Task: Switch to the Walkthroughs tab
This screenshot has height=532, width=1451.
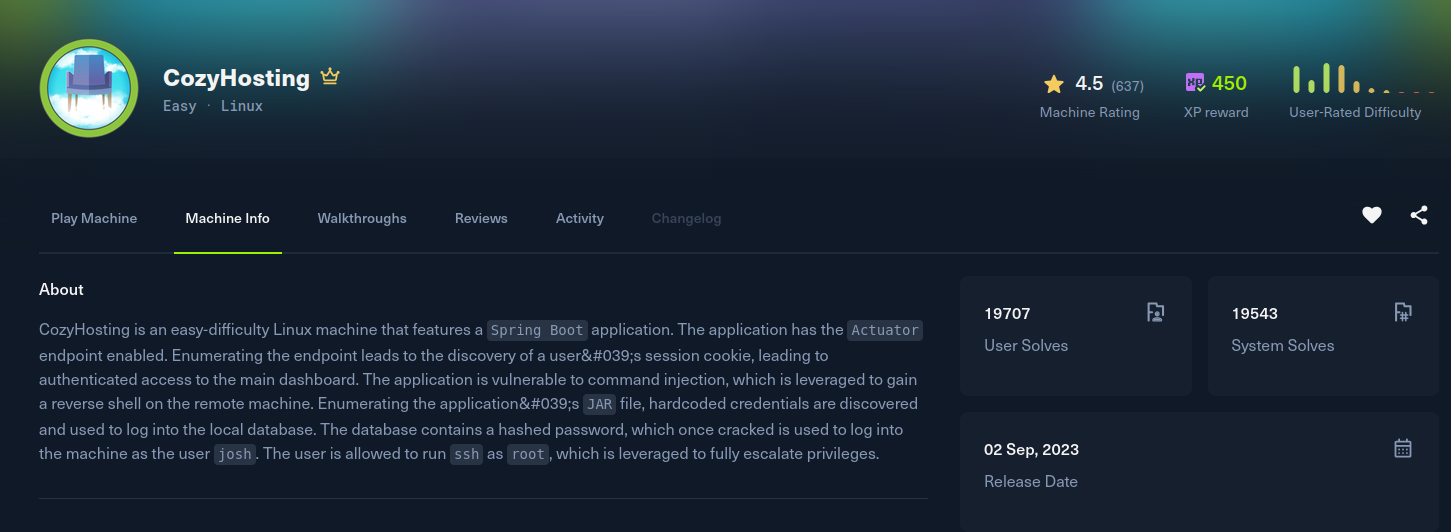Action: pos(362,218)
